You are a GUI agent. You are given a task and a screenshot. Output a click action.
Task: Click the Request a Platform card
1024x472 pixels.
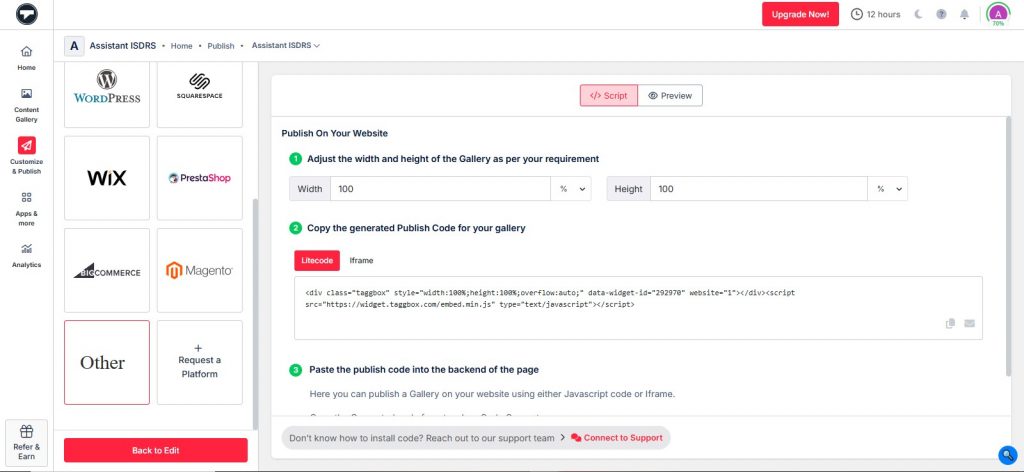(200, 362)
